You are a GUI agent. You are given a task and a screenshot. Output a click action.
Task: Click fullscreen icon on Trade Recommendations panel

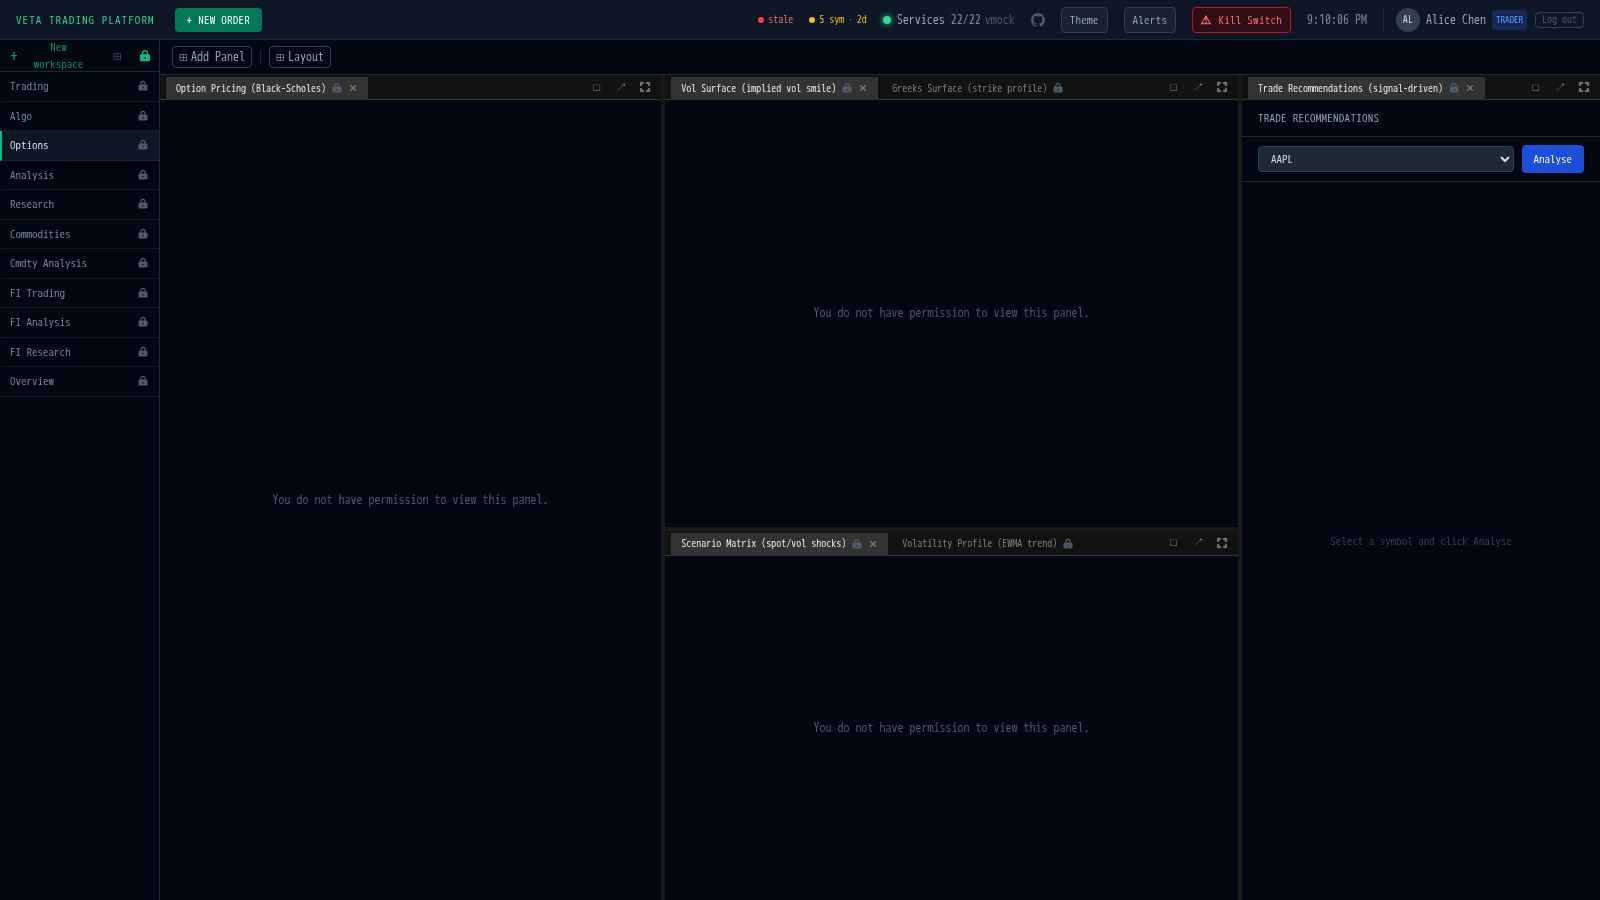tap(1584, 88)
